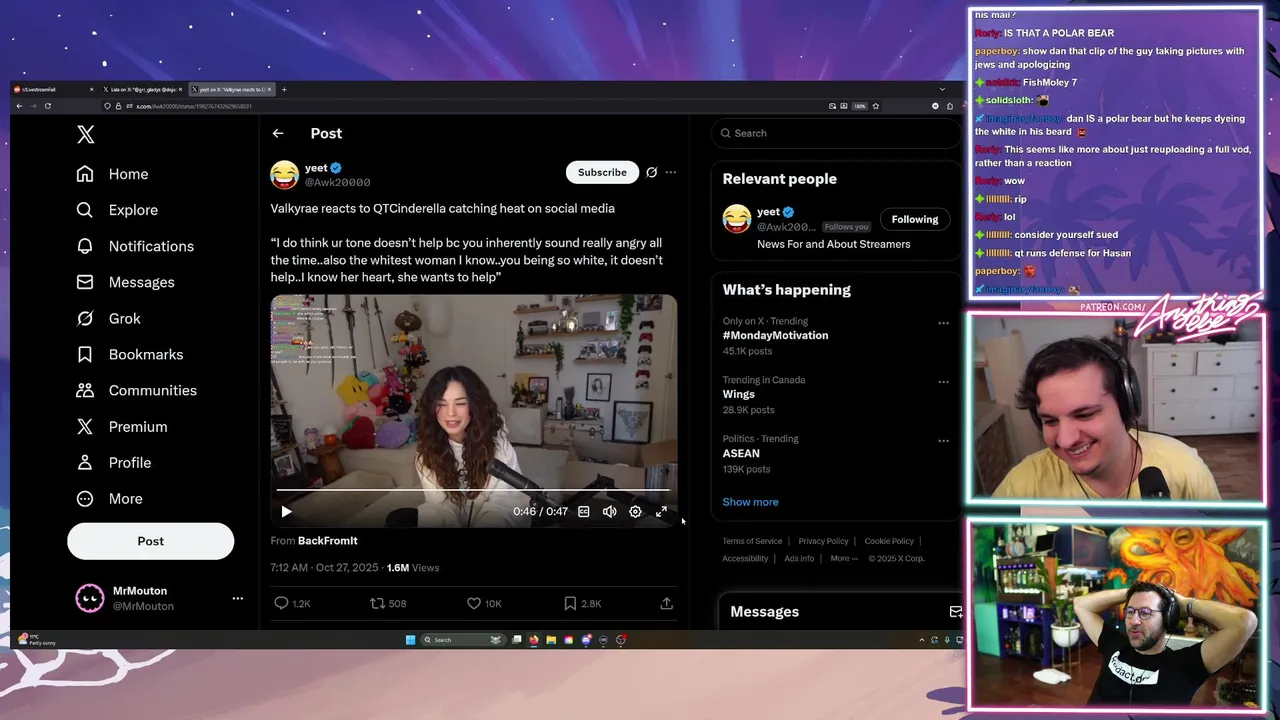Image resolution: width=1280 pixels, height=720 pixels.
Task: Play the Valkyrae video
Action: [286, 511]
